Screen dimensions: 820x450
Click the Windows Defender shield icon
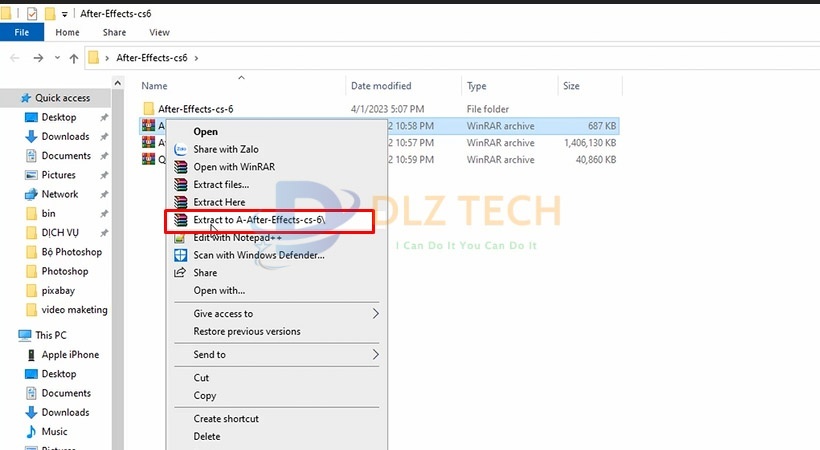(180, 255)
